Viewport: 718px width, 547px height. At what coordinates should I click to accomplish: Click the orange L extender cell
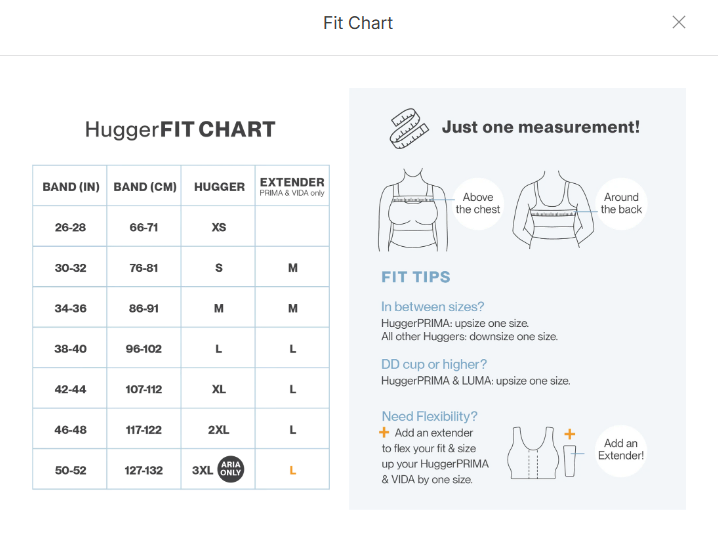(293, 469)
